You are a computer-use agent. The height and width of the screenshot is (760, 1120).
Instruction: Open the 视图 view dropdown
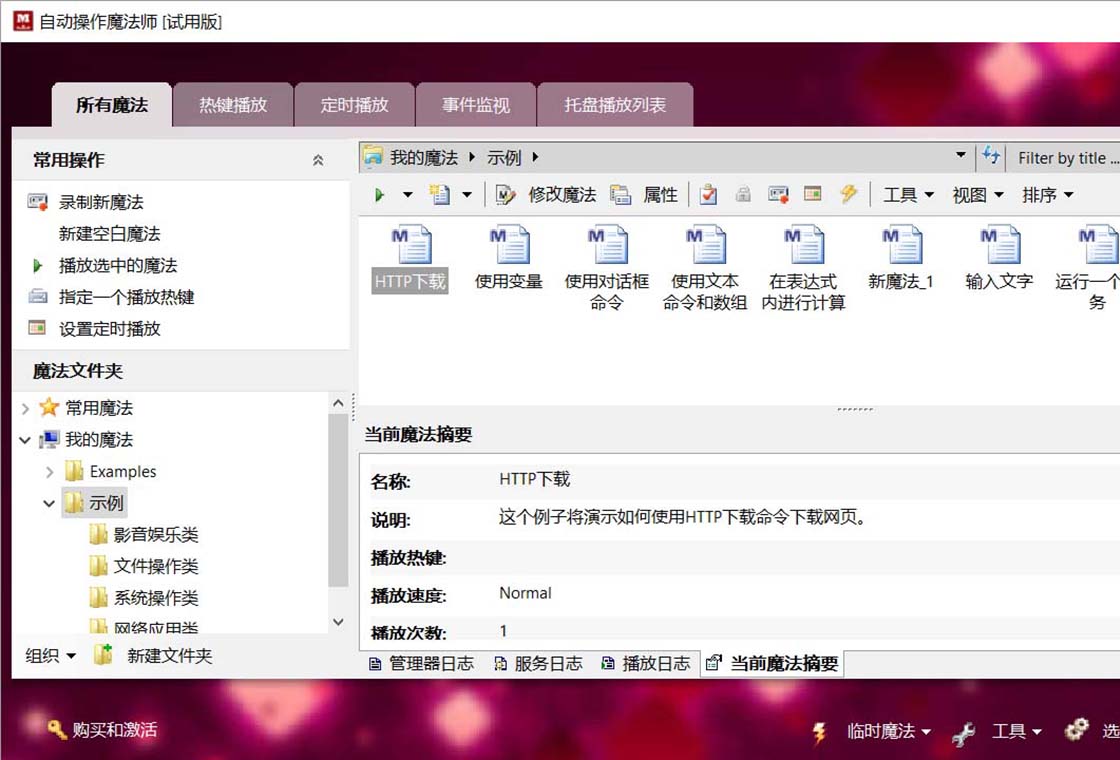(x=977, y=194)
